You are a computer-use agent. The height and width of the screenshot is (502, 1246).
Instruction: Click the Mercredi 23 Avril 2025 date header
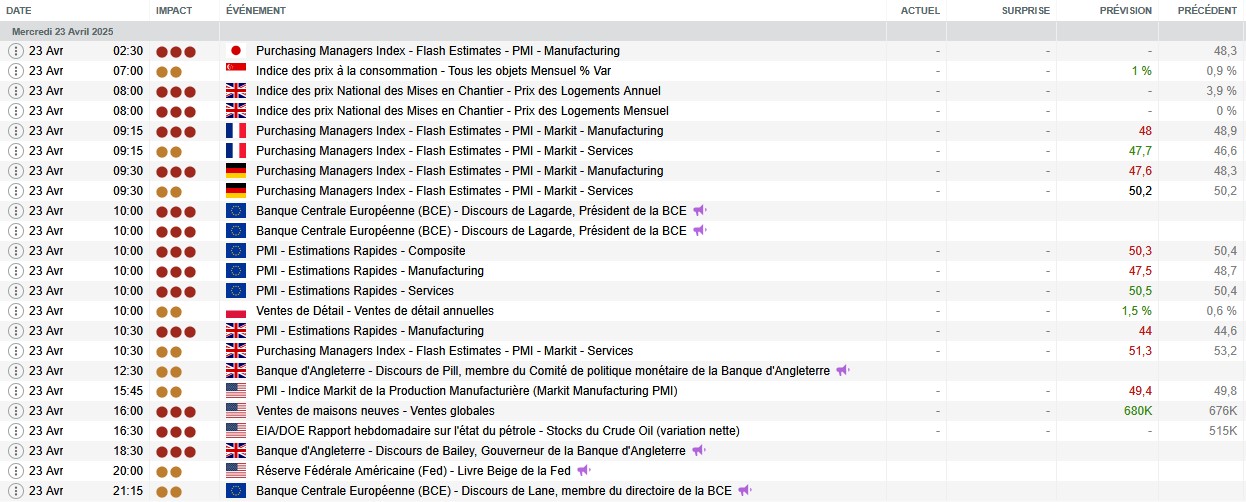click(62, 31)
